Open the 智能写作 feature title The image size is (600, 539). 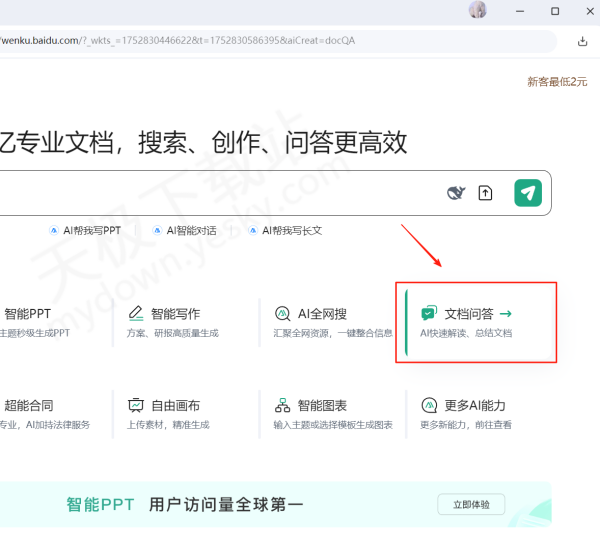point(175,314)
